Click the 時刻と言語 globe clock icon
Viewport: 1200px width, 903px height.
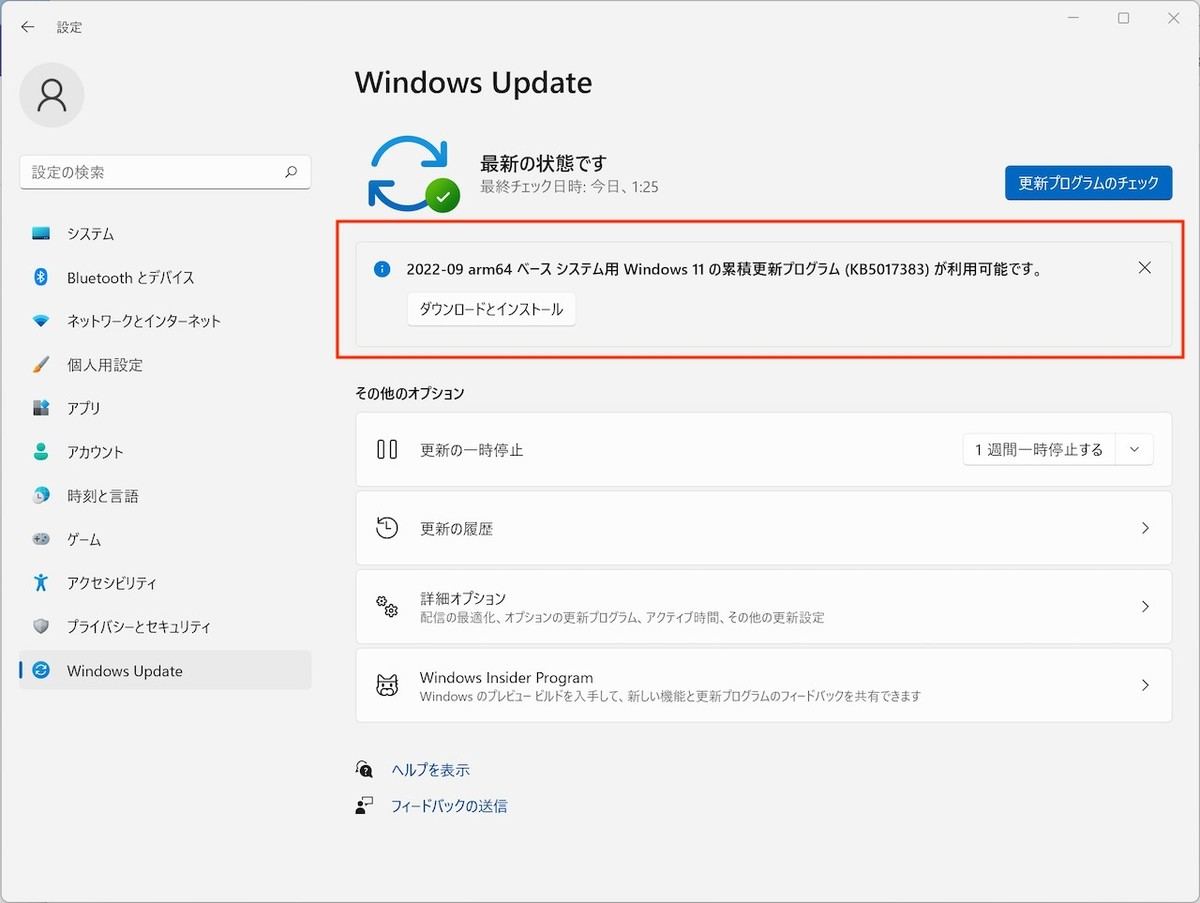(41, 496)
